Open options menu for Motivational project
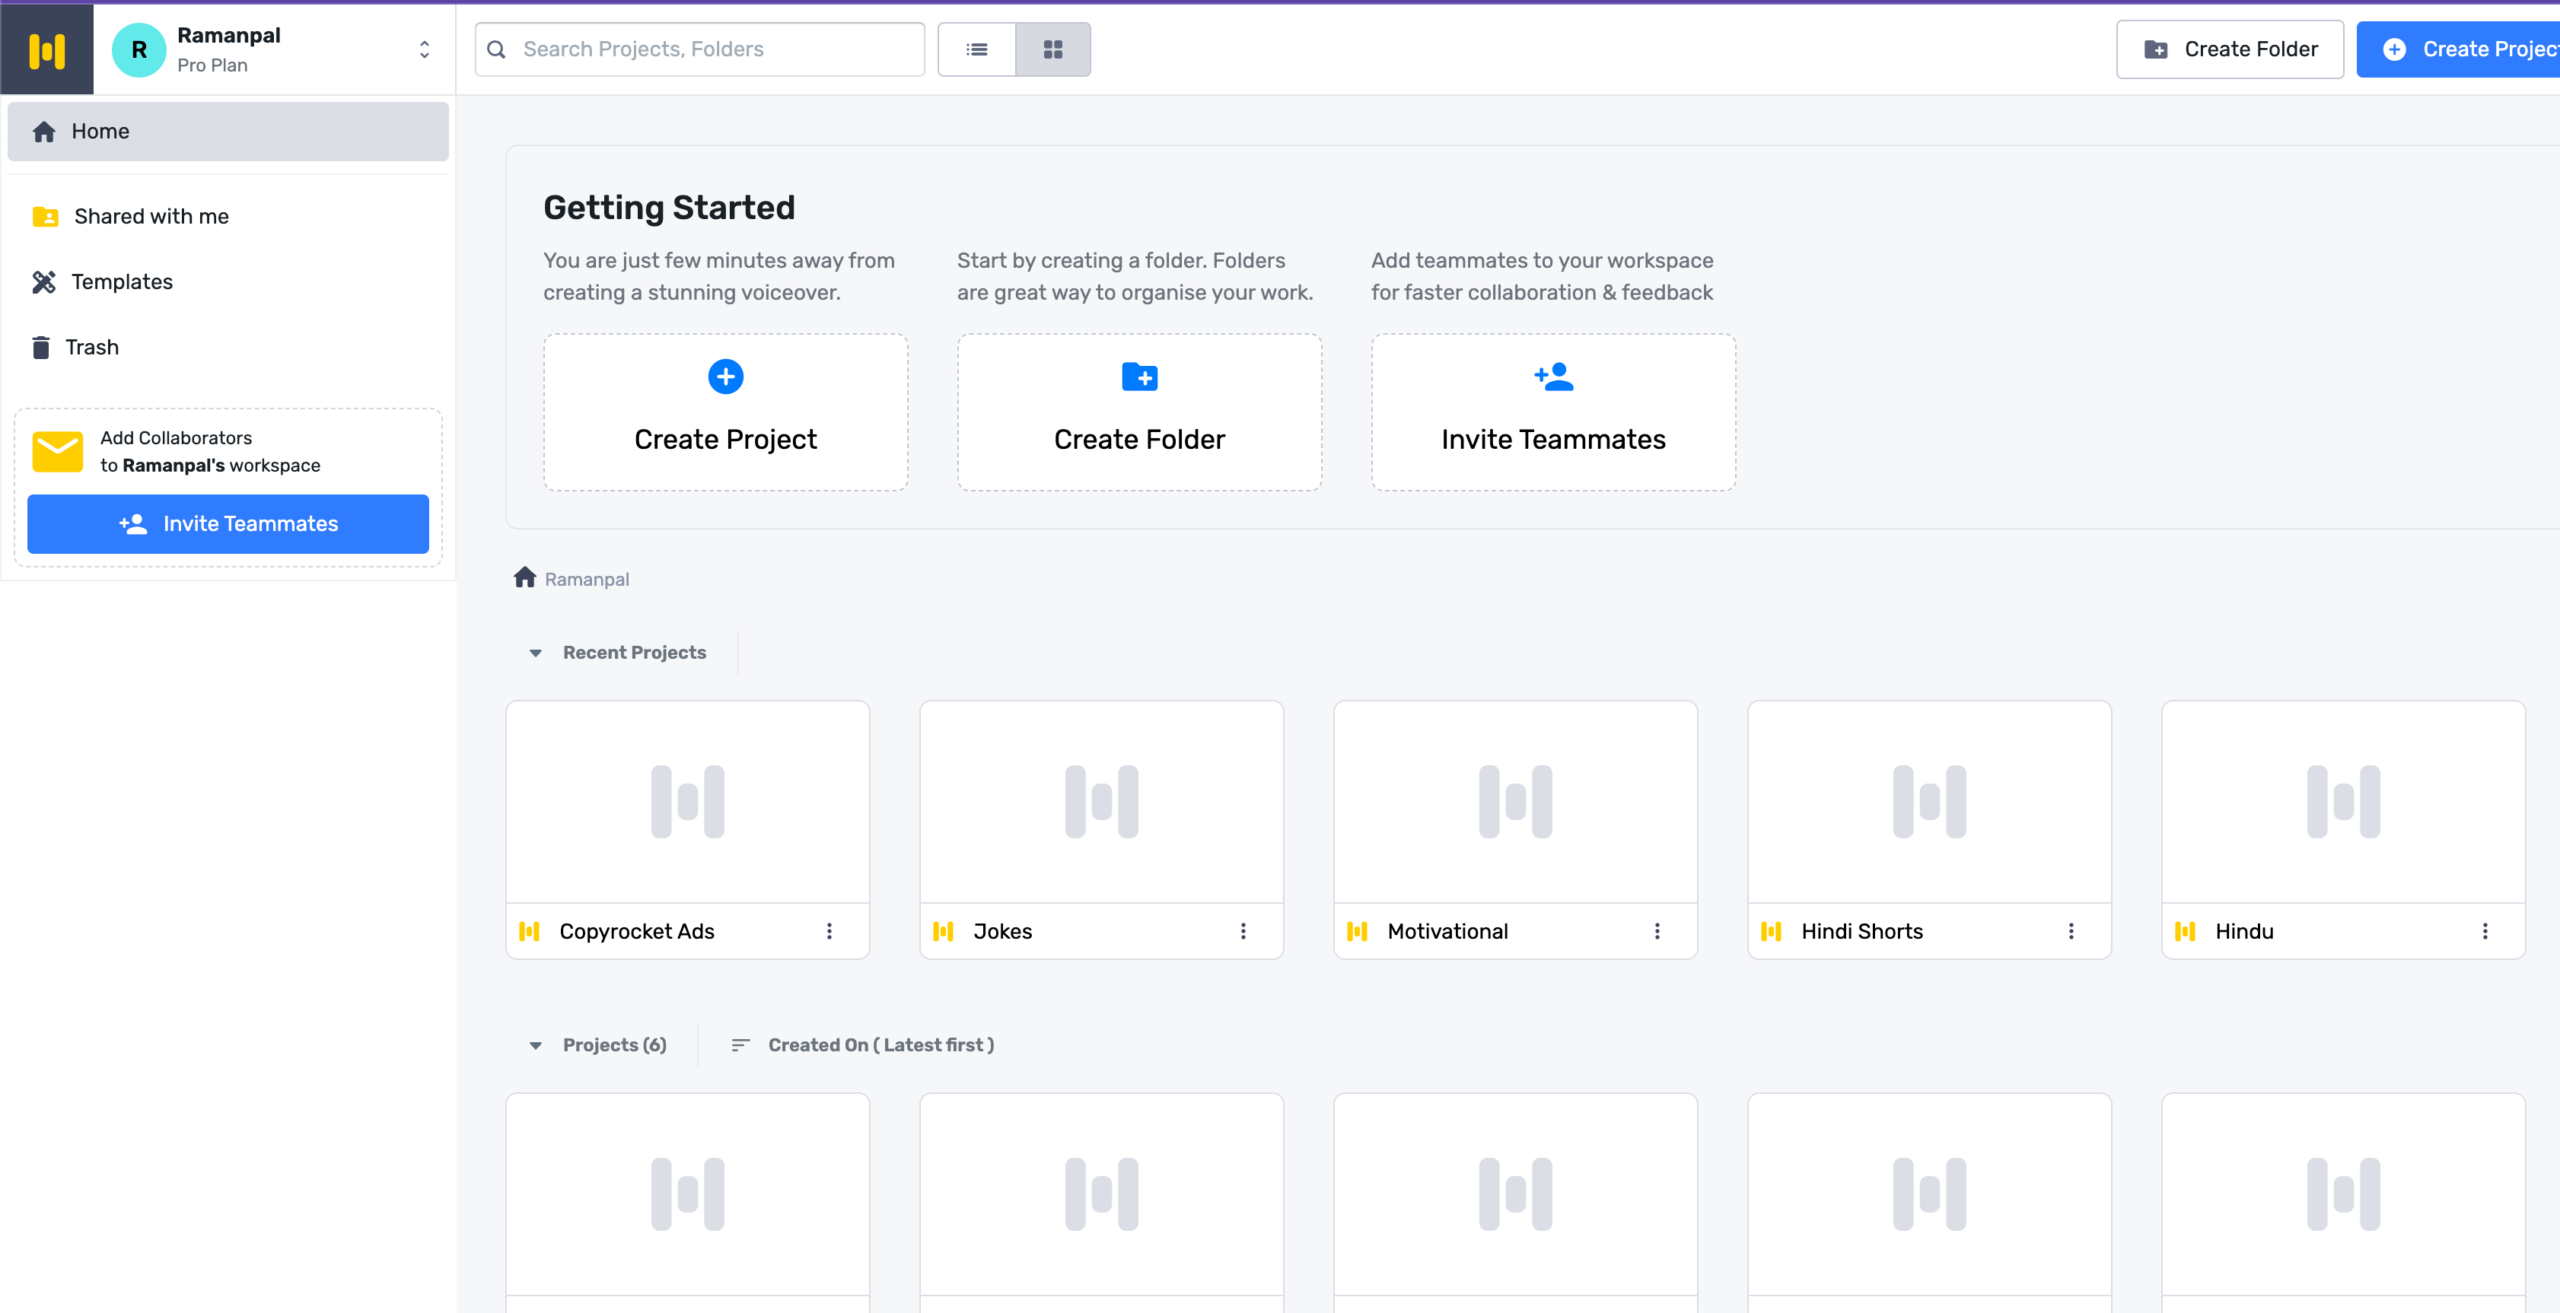2560x1313 pixels. (x=1657, y=931)
